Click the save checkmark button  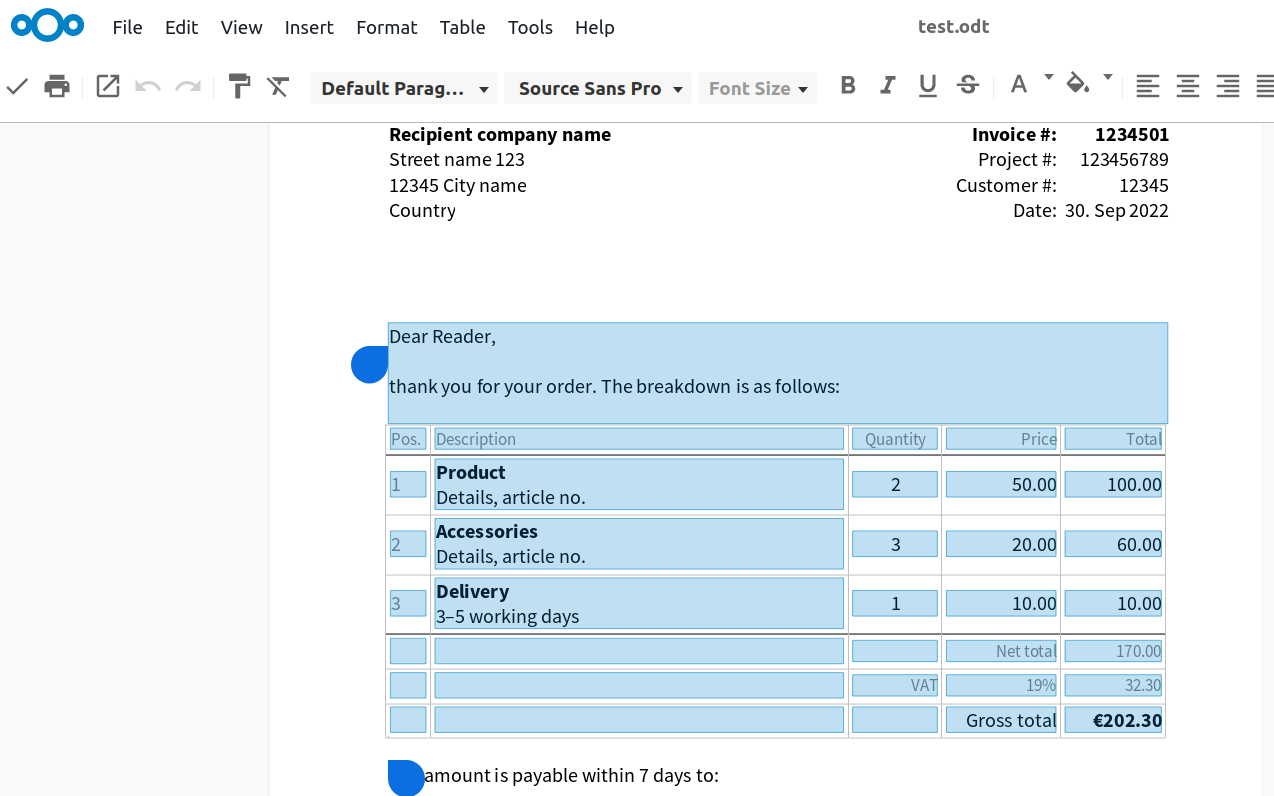[x=17, y=87]
